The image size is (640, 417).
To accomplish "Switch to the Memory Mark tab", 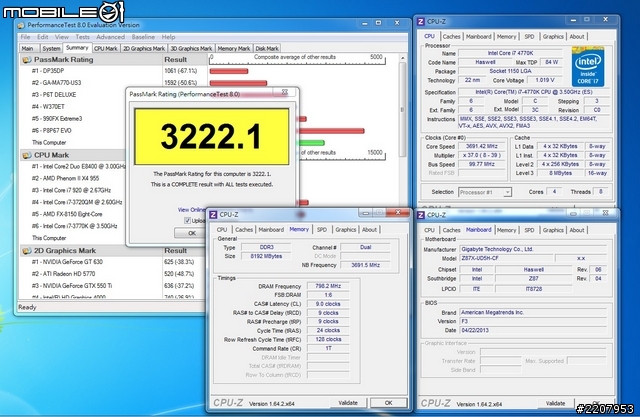I will (234, 49).
